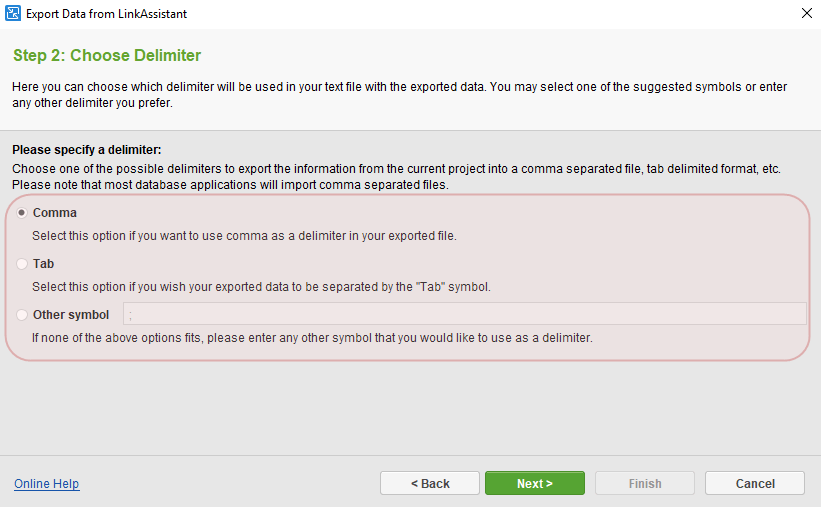Click the 'Step 2: Choose Delimiter' heading
This screenshot has width=821, height=507.
pyautogui.click(x=107, y=55)
